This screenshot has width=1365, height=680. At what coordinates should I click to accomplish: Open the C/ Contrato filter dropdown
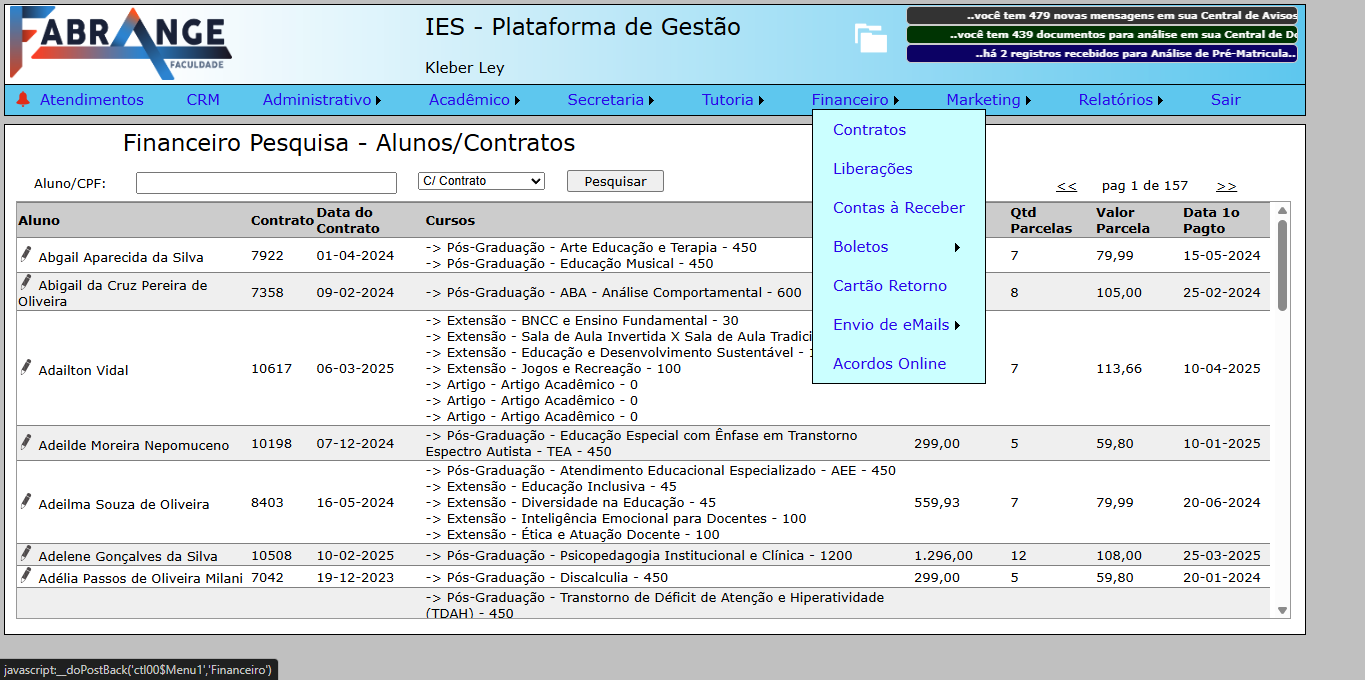click(x=481, y=181)
